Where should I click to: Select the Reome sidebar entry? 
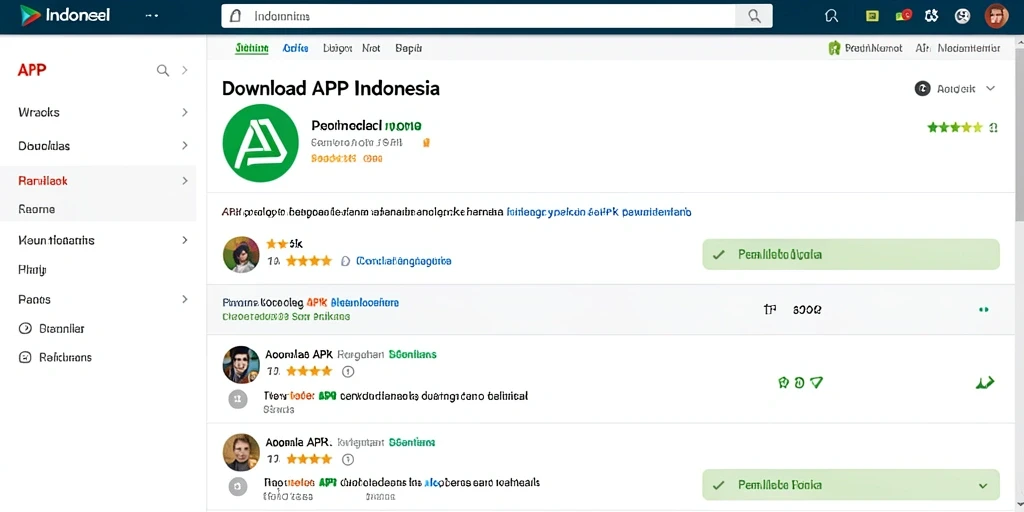[37, 210]
